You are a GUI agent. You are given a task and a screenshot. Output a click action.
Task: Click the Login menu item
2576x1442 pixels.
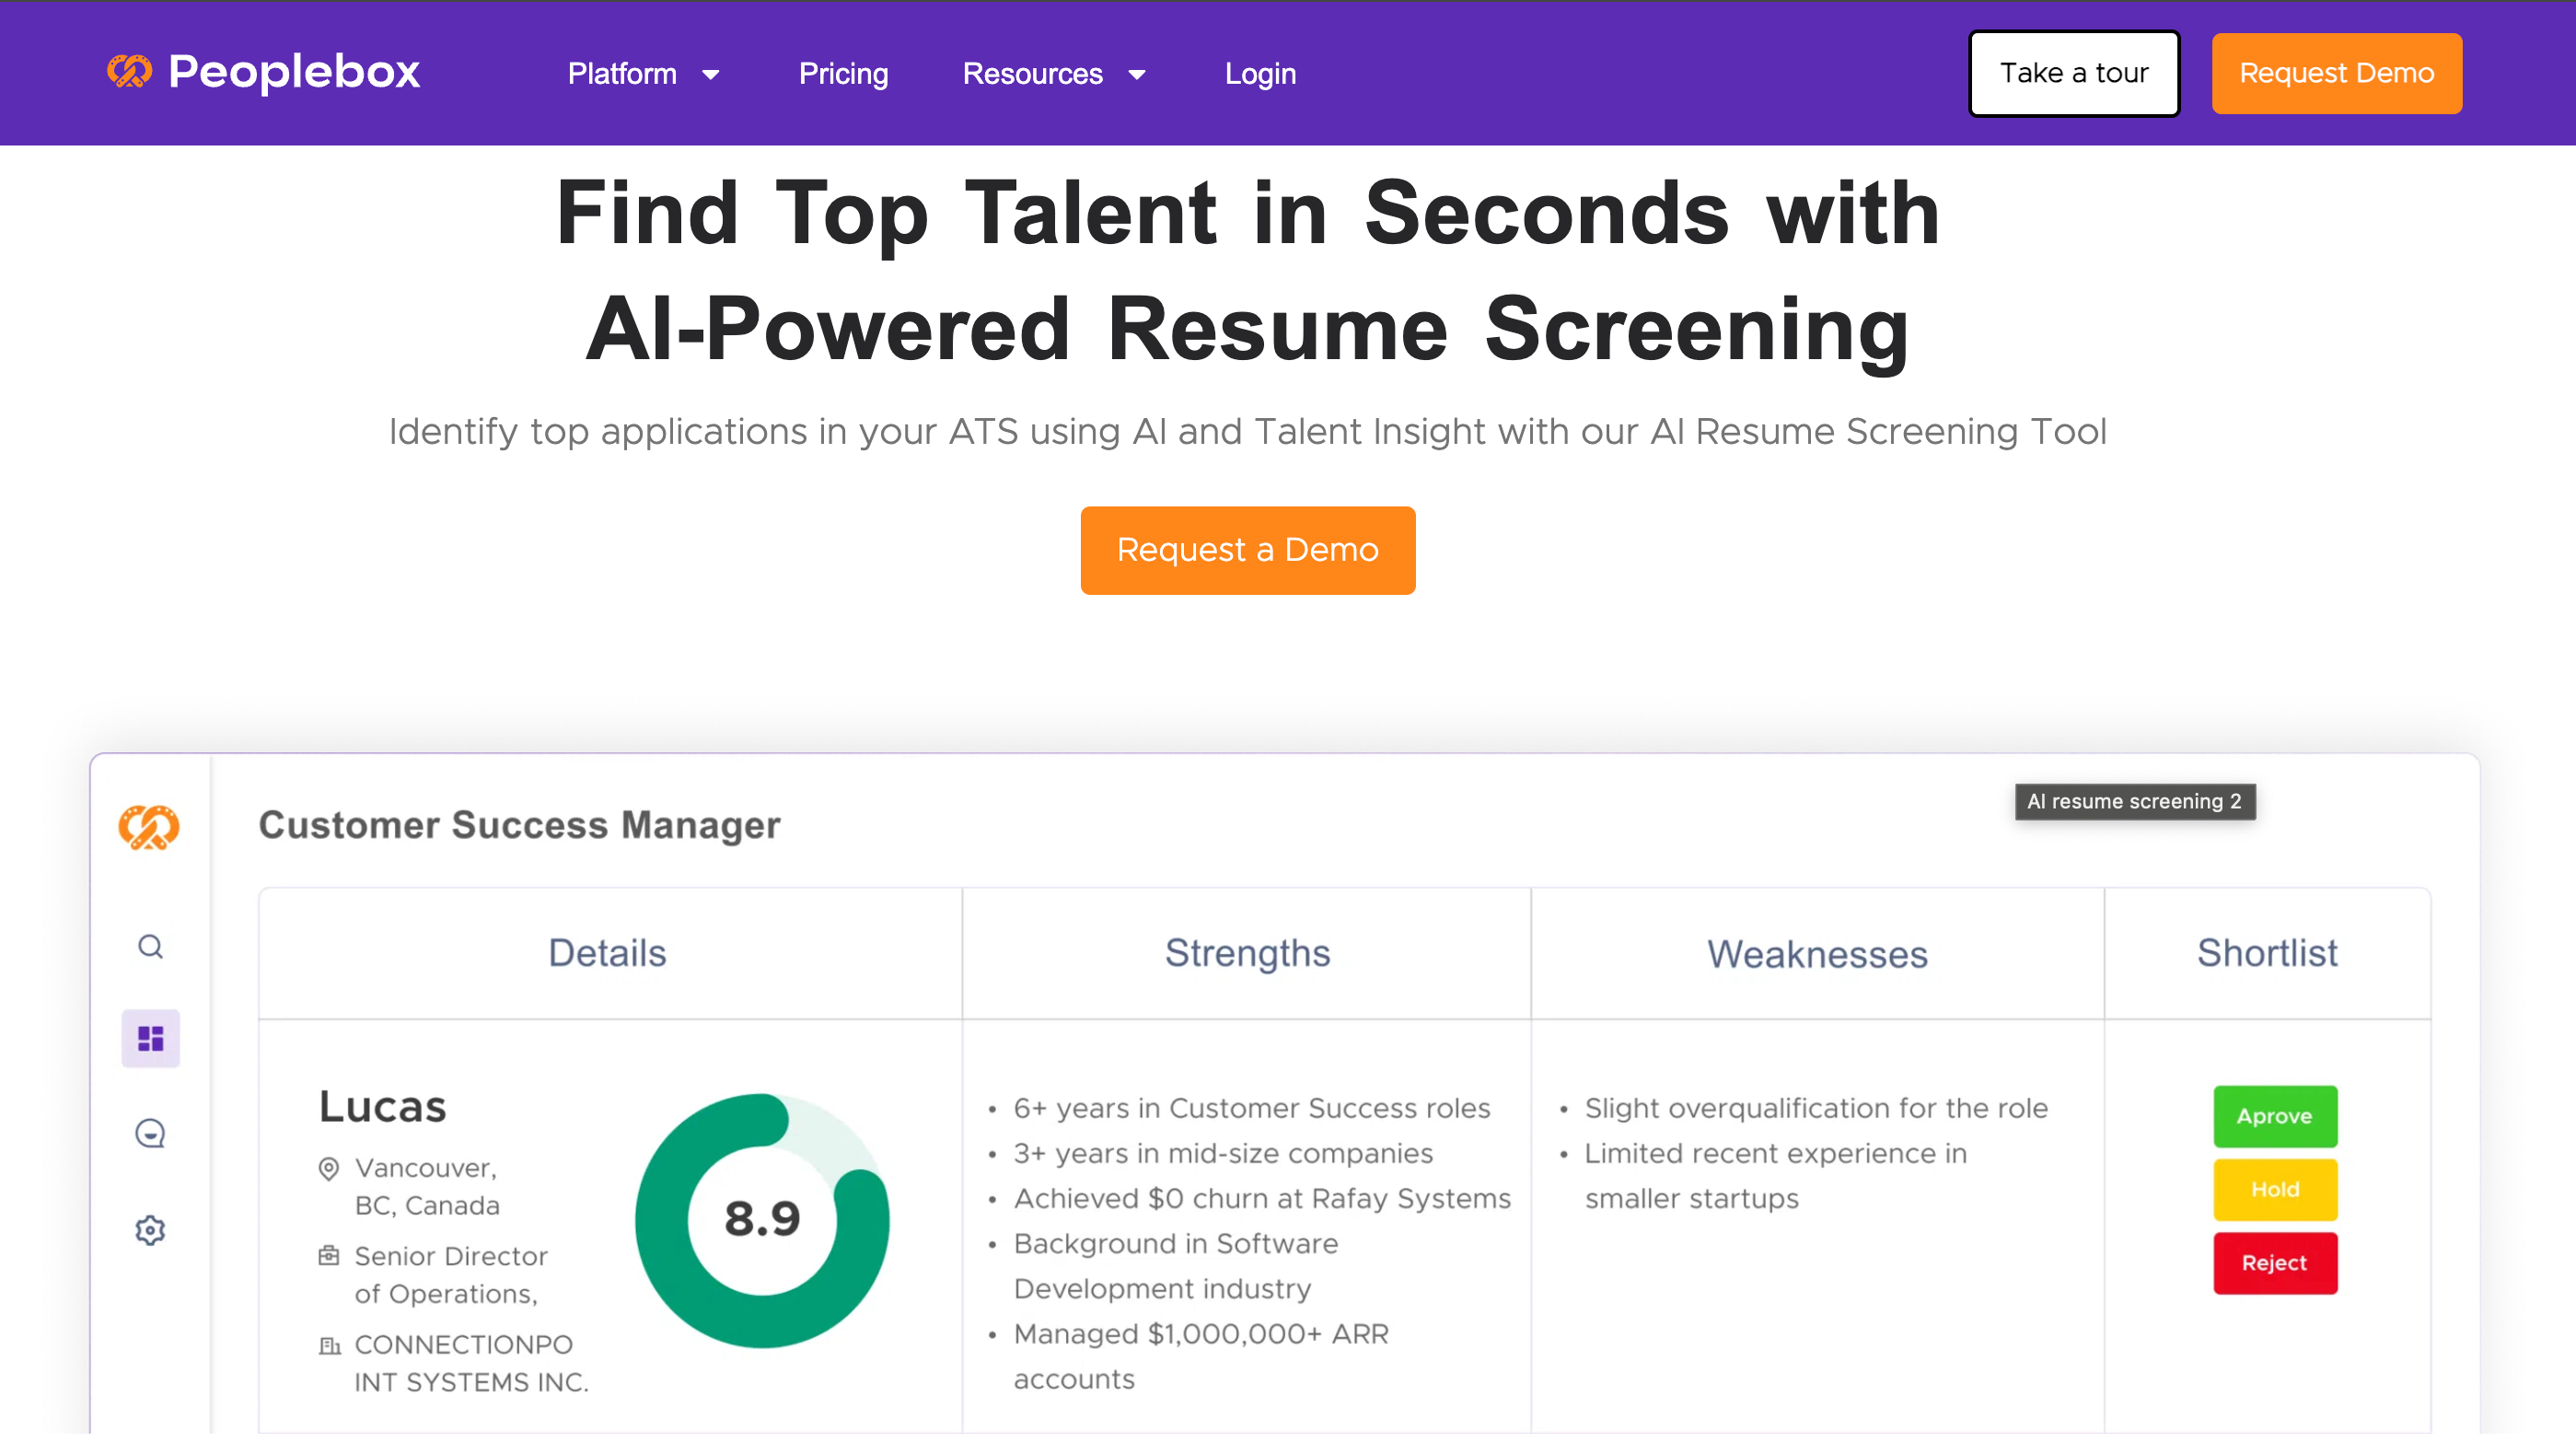point(1259,73)
